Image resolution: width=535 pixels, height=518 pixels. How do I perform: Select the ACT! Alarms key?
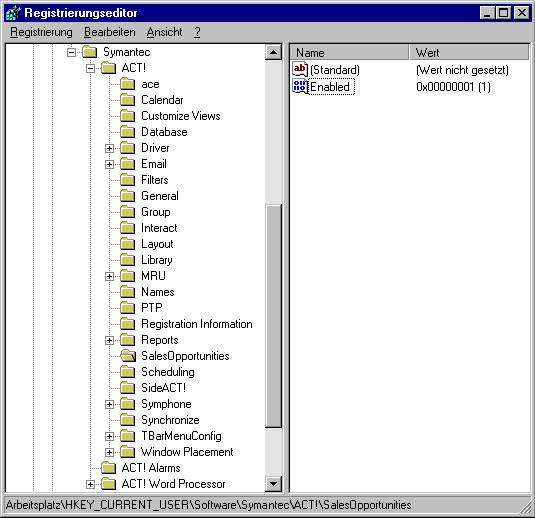coord(151,468)
